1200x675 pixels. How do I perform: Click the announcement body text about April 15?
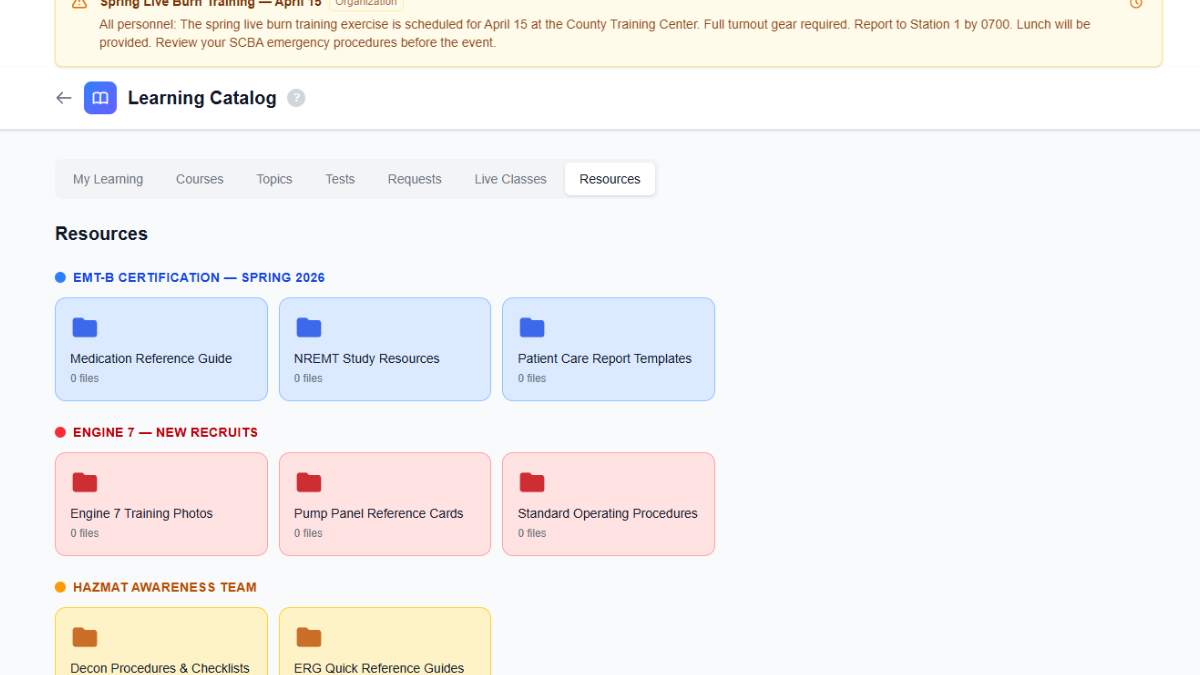[595, 33]
